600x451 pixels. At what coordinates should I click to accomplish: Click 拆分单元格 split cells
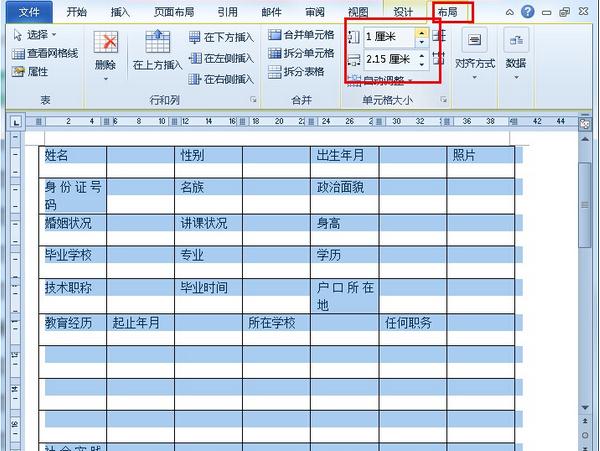pos(301,53)
